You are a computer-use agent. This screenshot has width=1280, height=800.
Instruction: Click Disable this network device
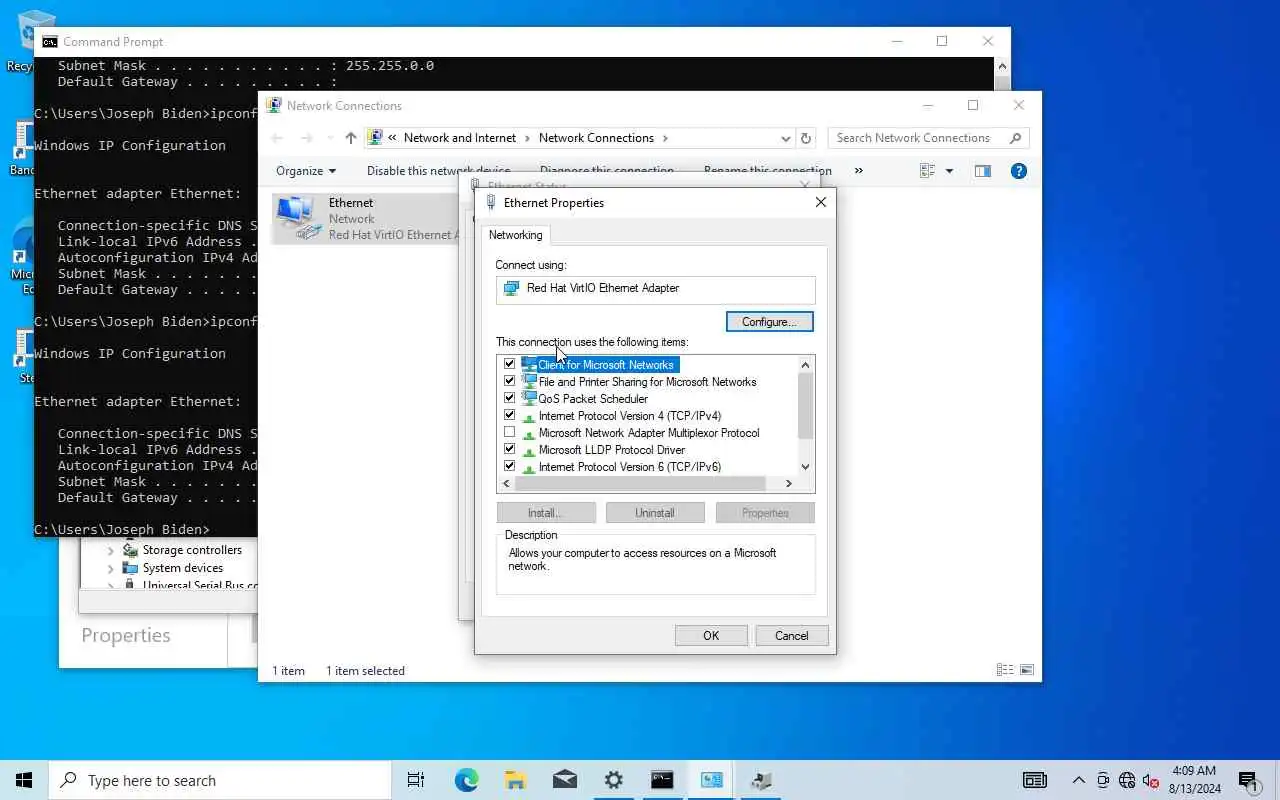(438, 171)
